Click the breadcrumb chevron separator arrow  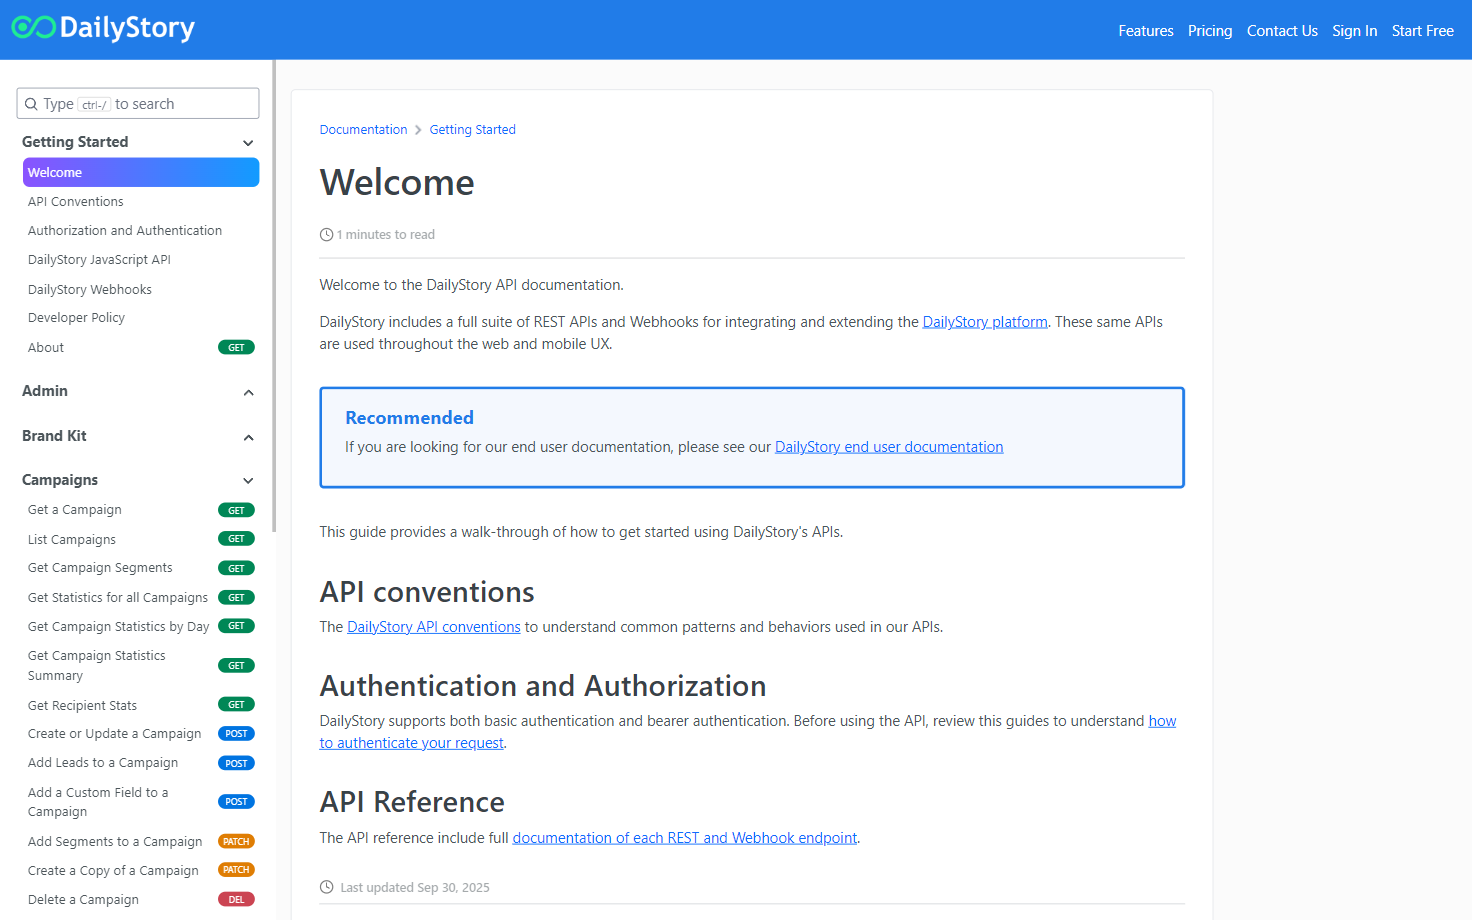point(418,130)
